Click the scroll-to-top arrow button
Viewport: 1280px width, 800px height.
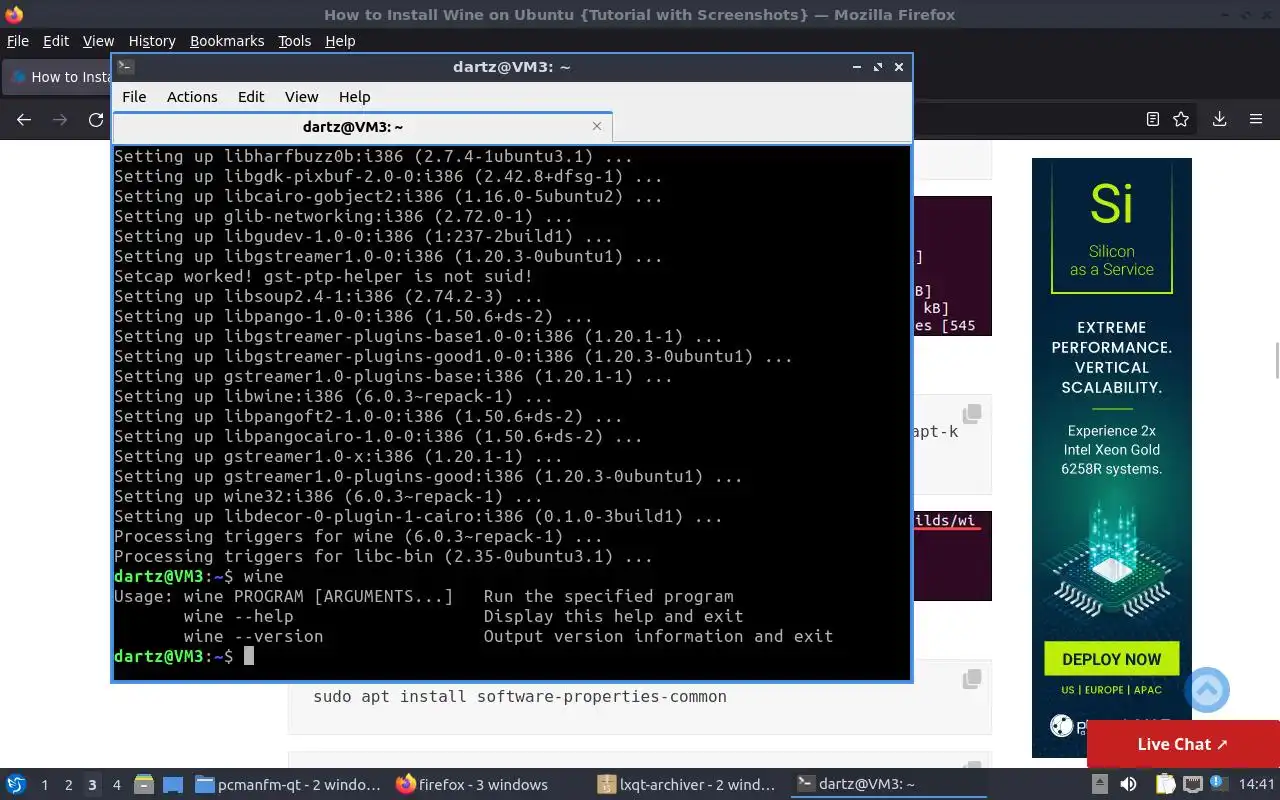point(1207,690)
